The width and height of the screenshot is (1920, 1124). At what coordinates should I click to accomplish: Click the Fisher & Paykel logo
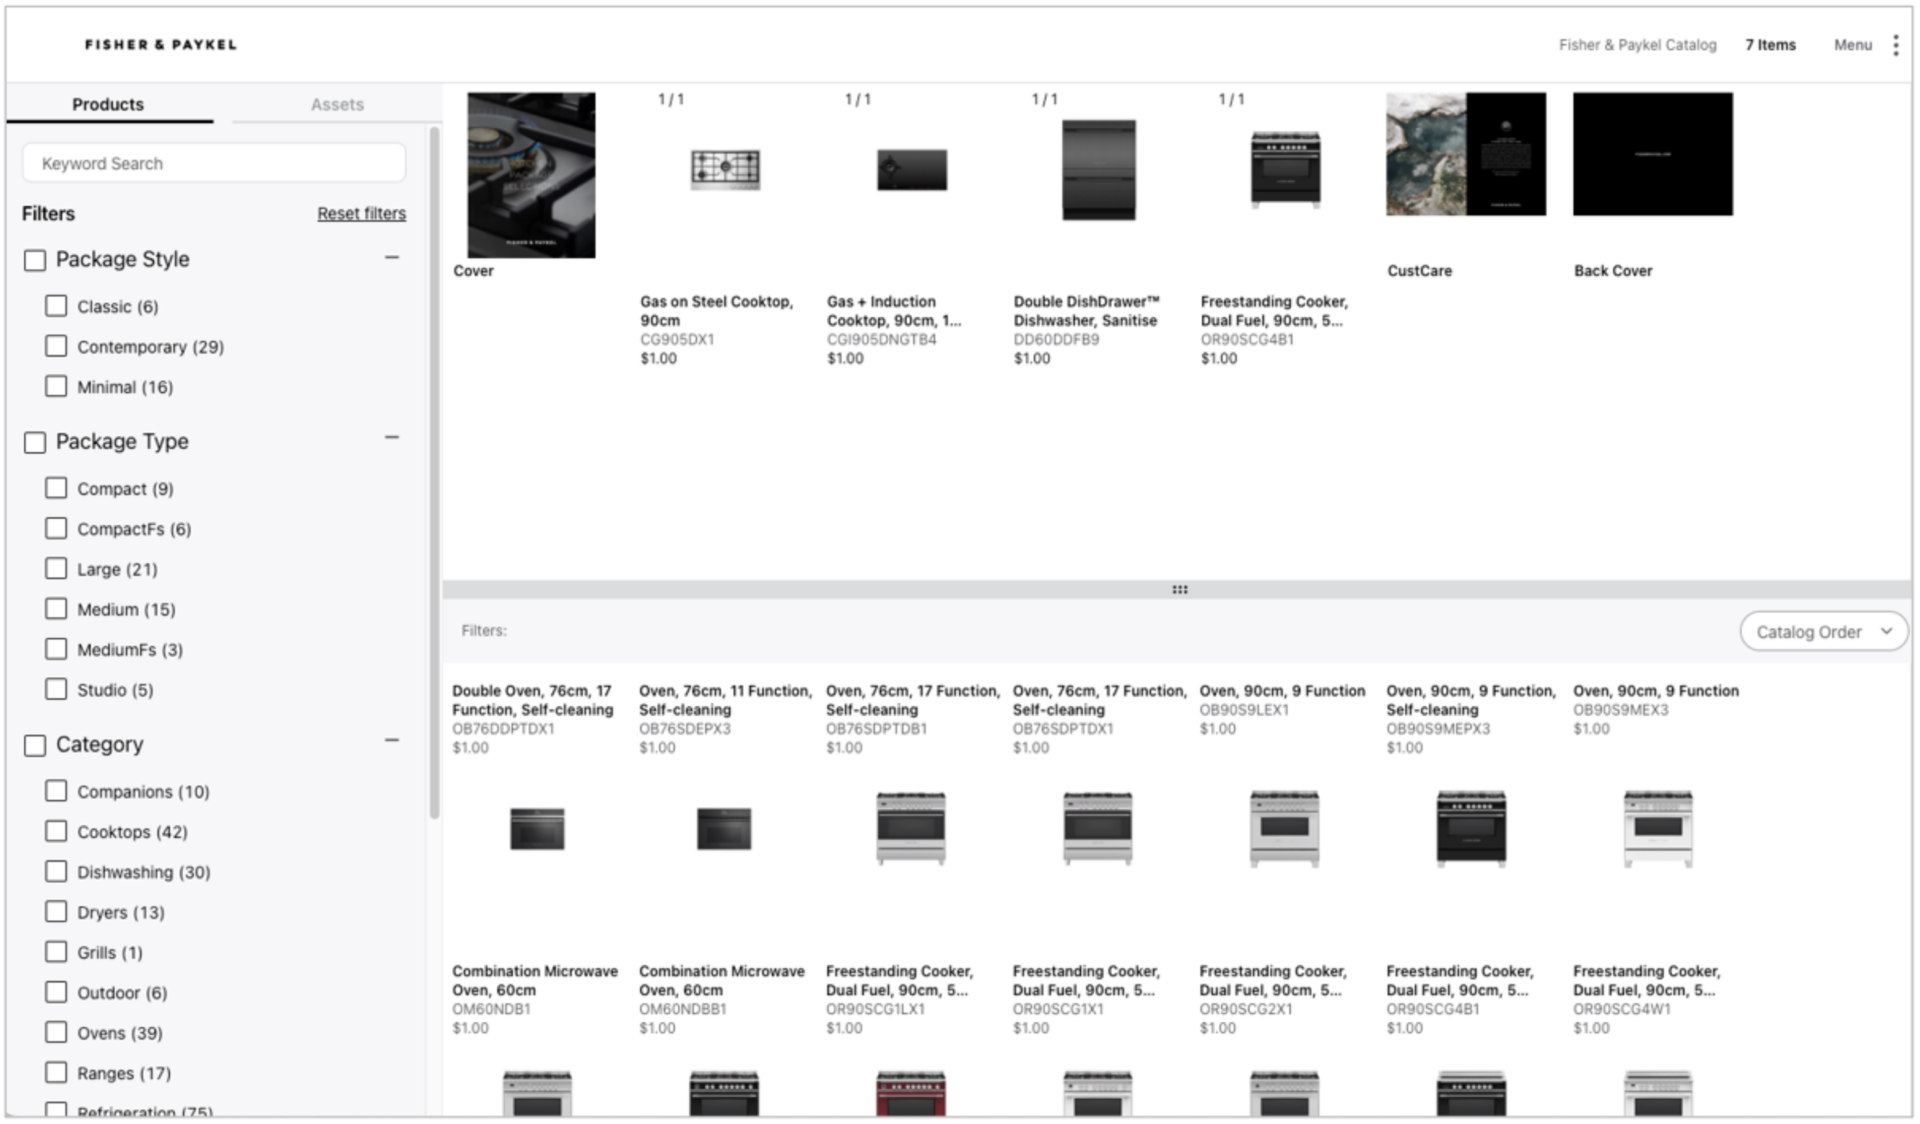click(x=161, y=45)
